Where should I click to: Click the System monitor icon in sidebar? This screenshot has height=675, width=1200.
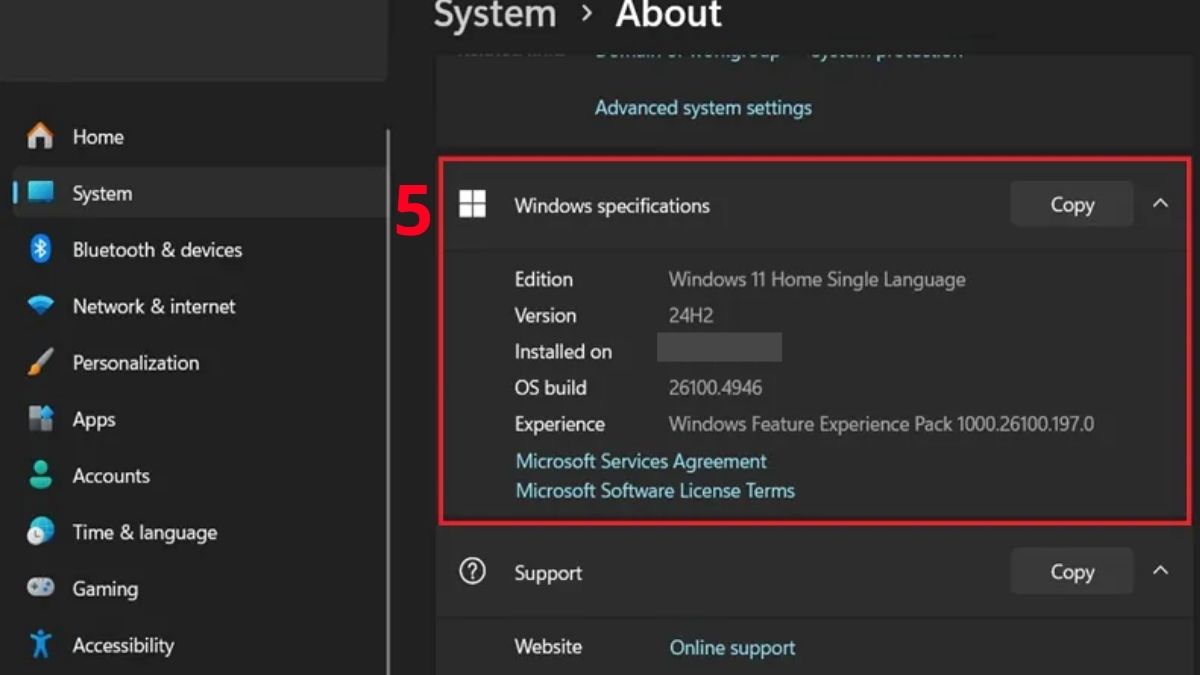point(40,193)
